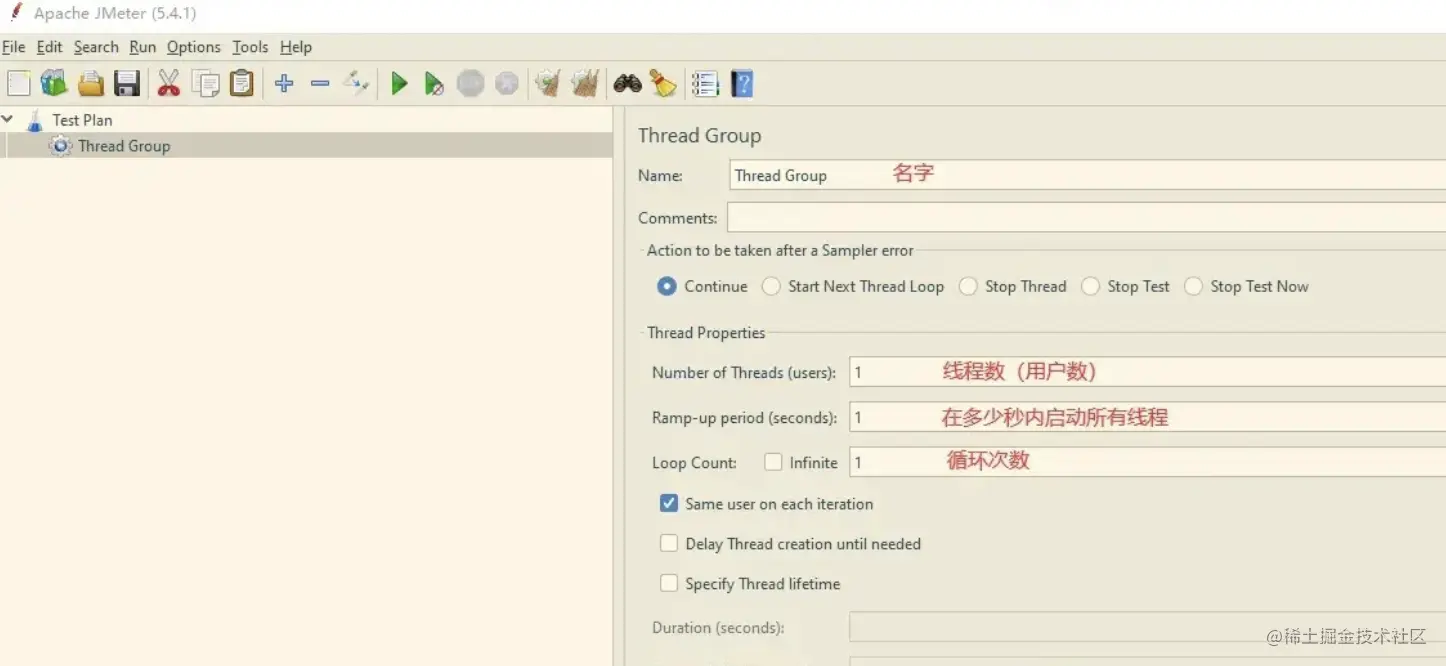Open the Options menu

click(193, 47)
